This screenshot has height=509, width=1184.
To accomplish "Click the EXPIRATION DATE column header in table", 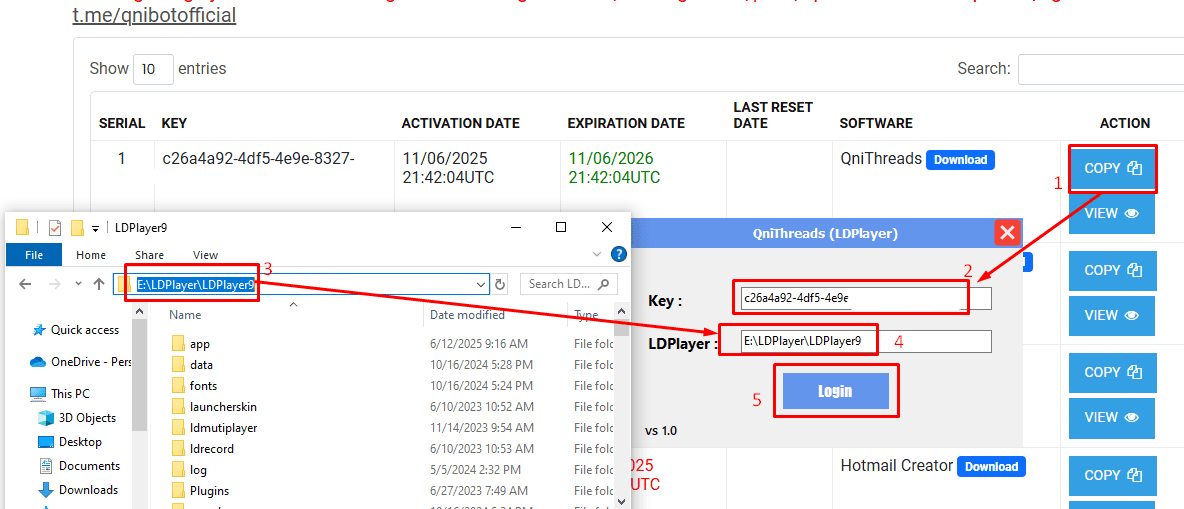I will pos(626,123).
